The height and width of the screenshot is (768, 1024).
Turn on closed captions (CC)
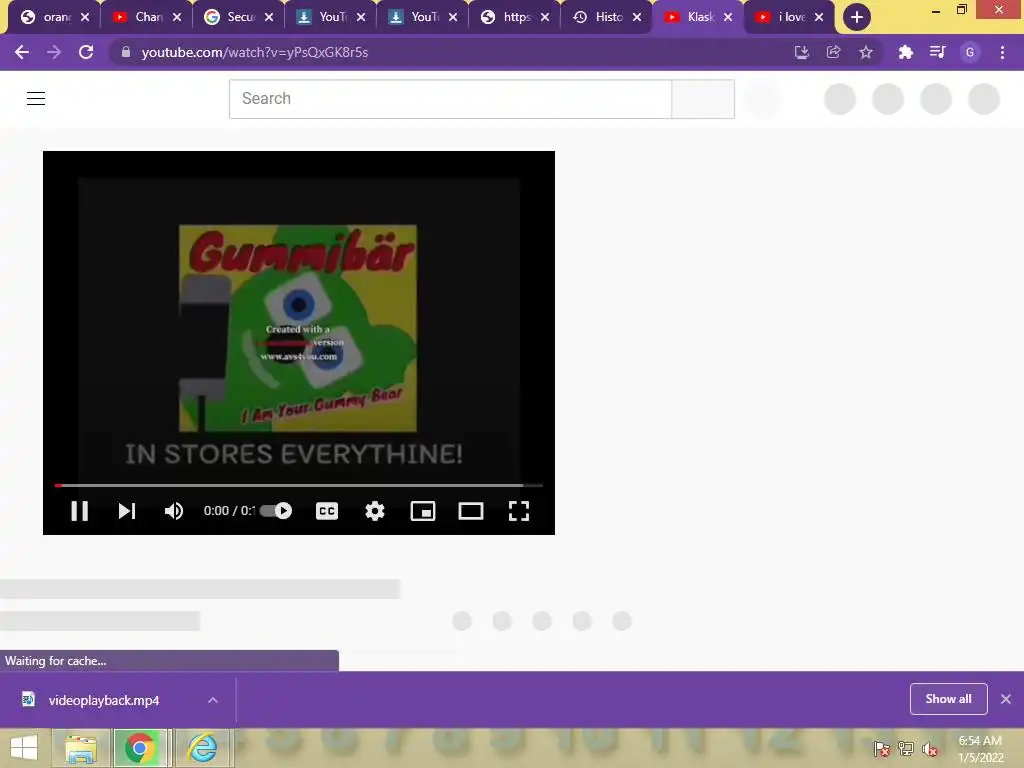click(x=327, y=511)
